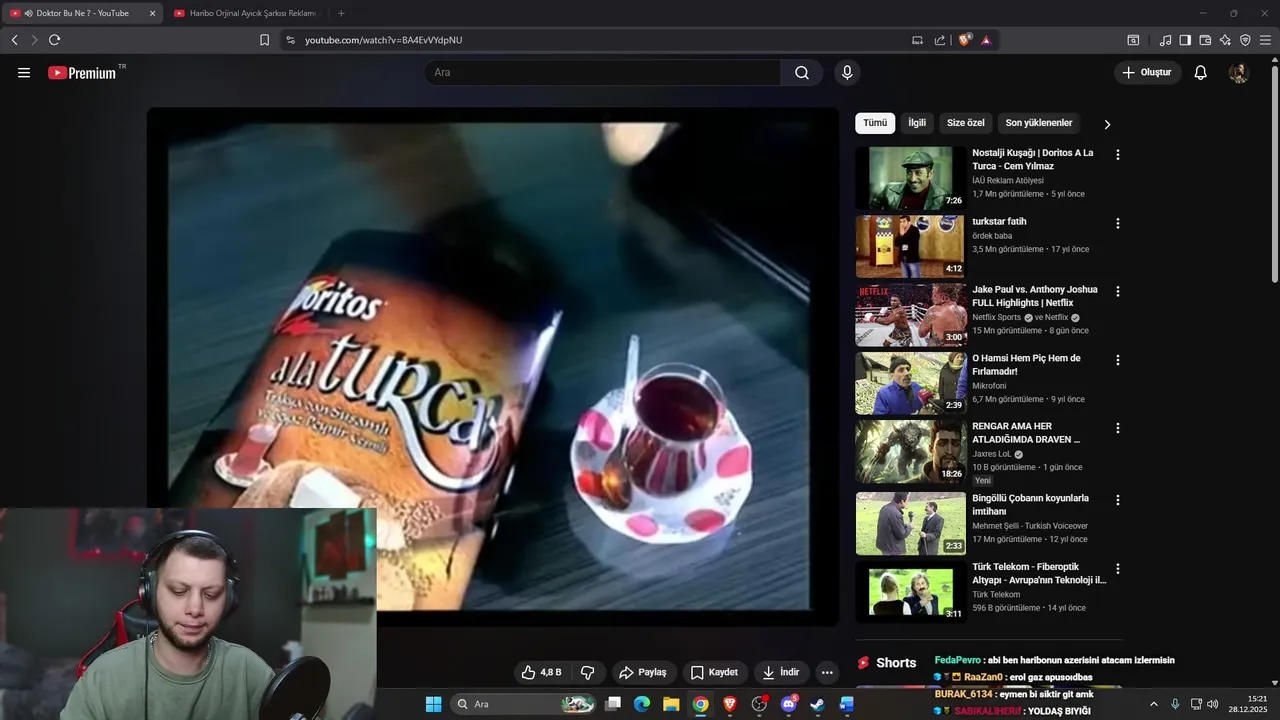Open Türk Telekom Fiberoptik video thumbnail
The height and width of the screenshot is (720, 1280).
(910, 592)
